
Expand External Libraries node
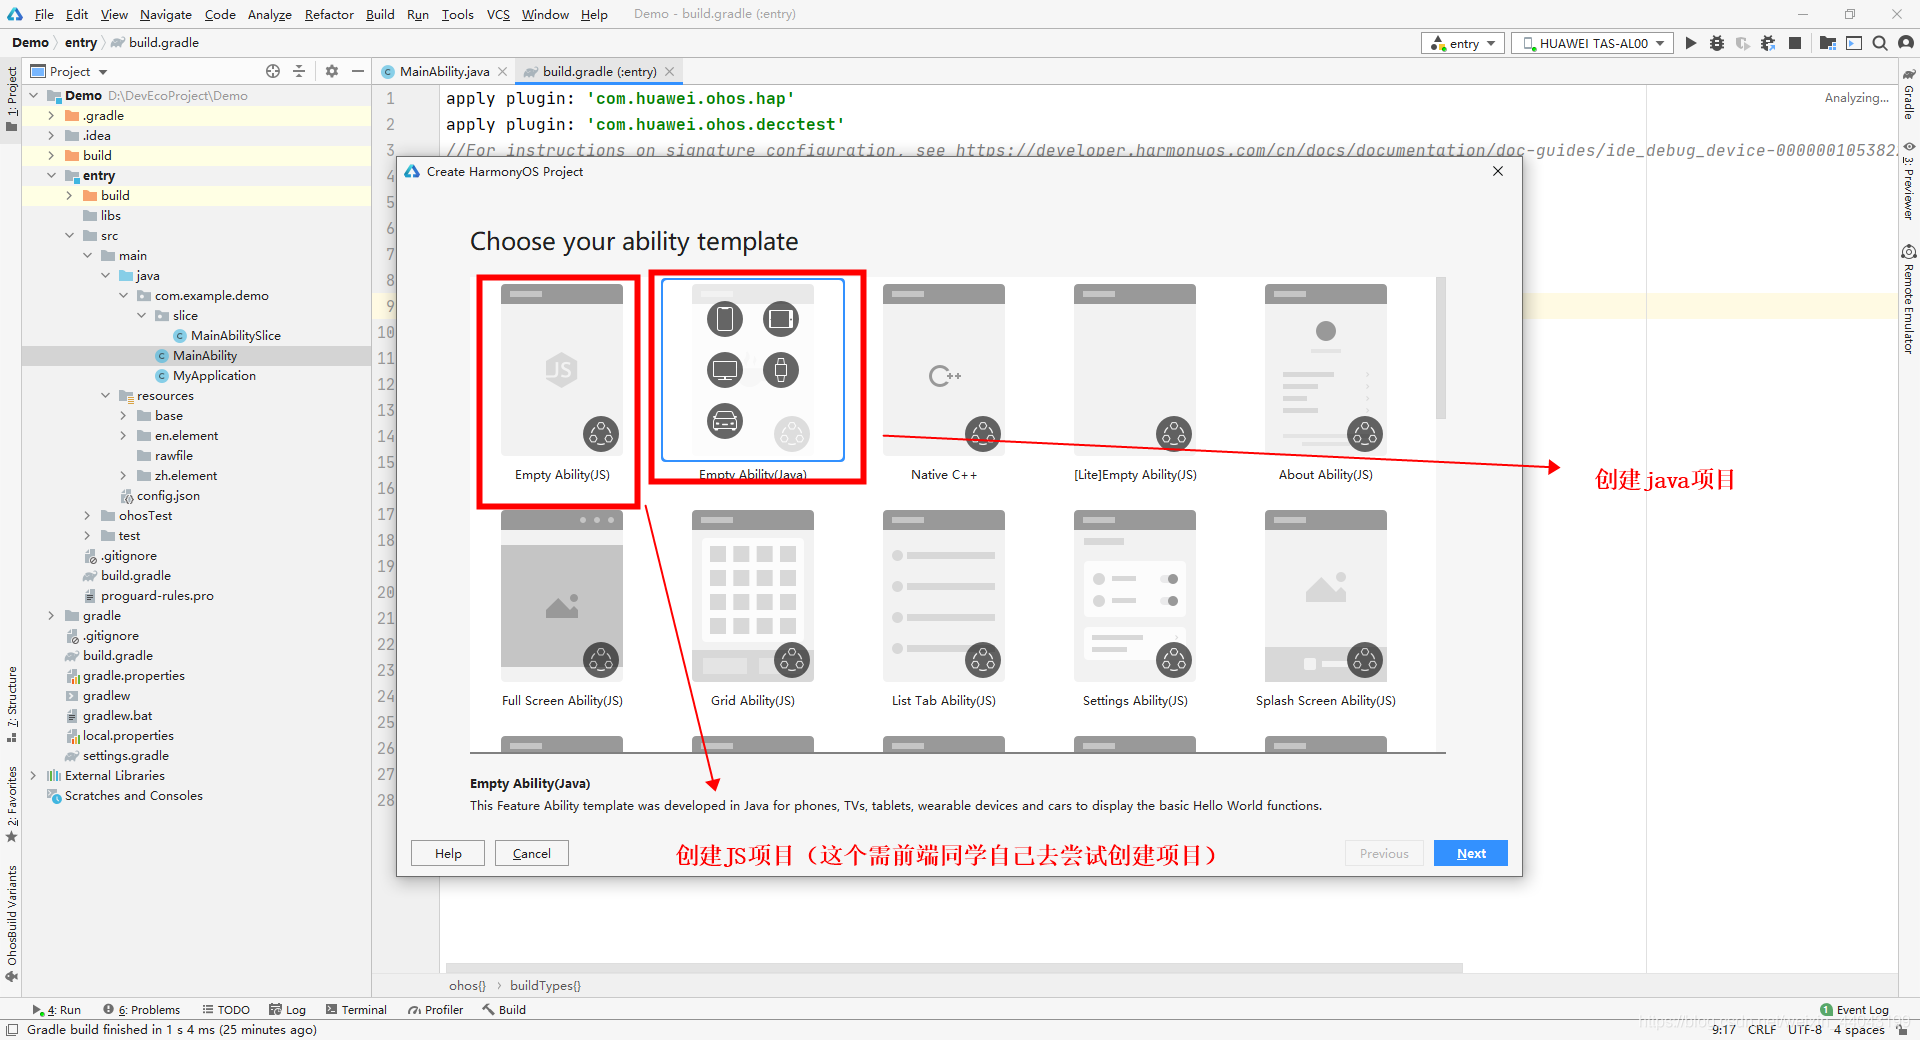[34, 776]
